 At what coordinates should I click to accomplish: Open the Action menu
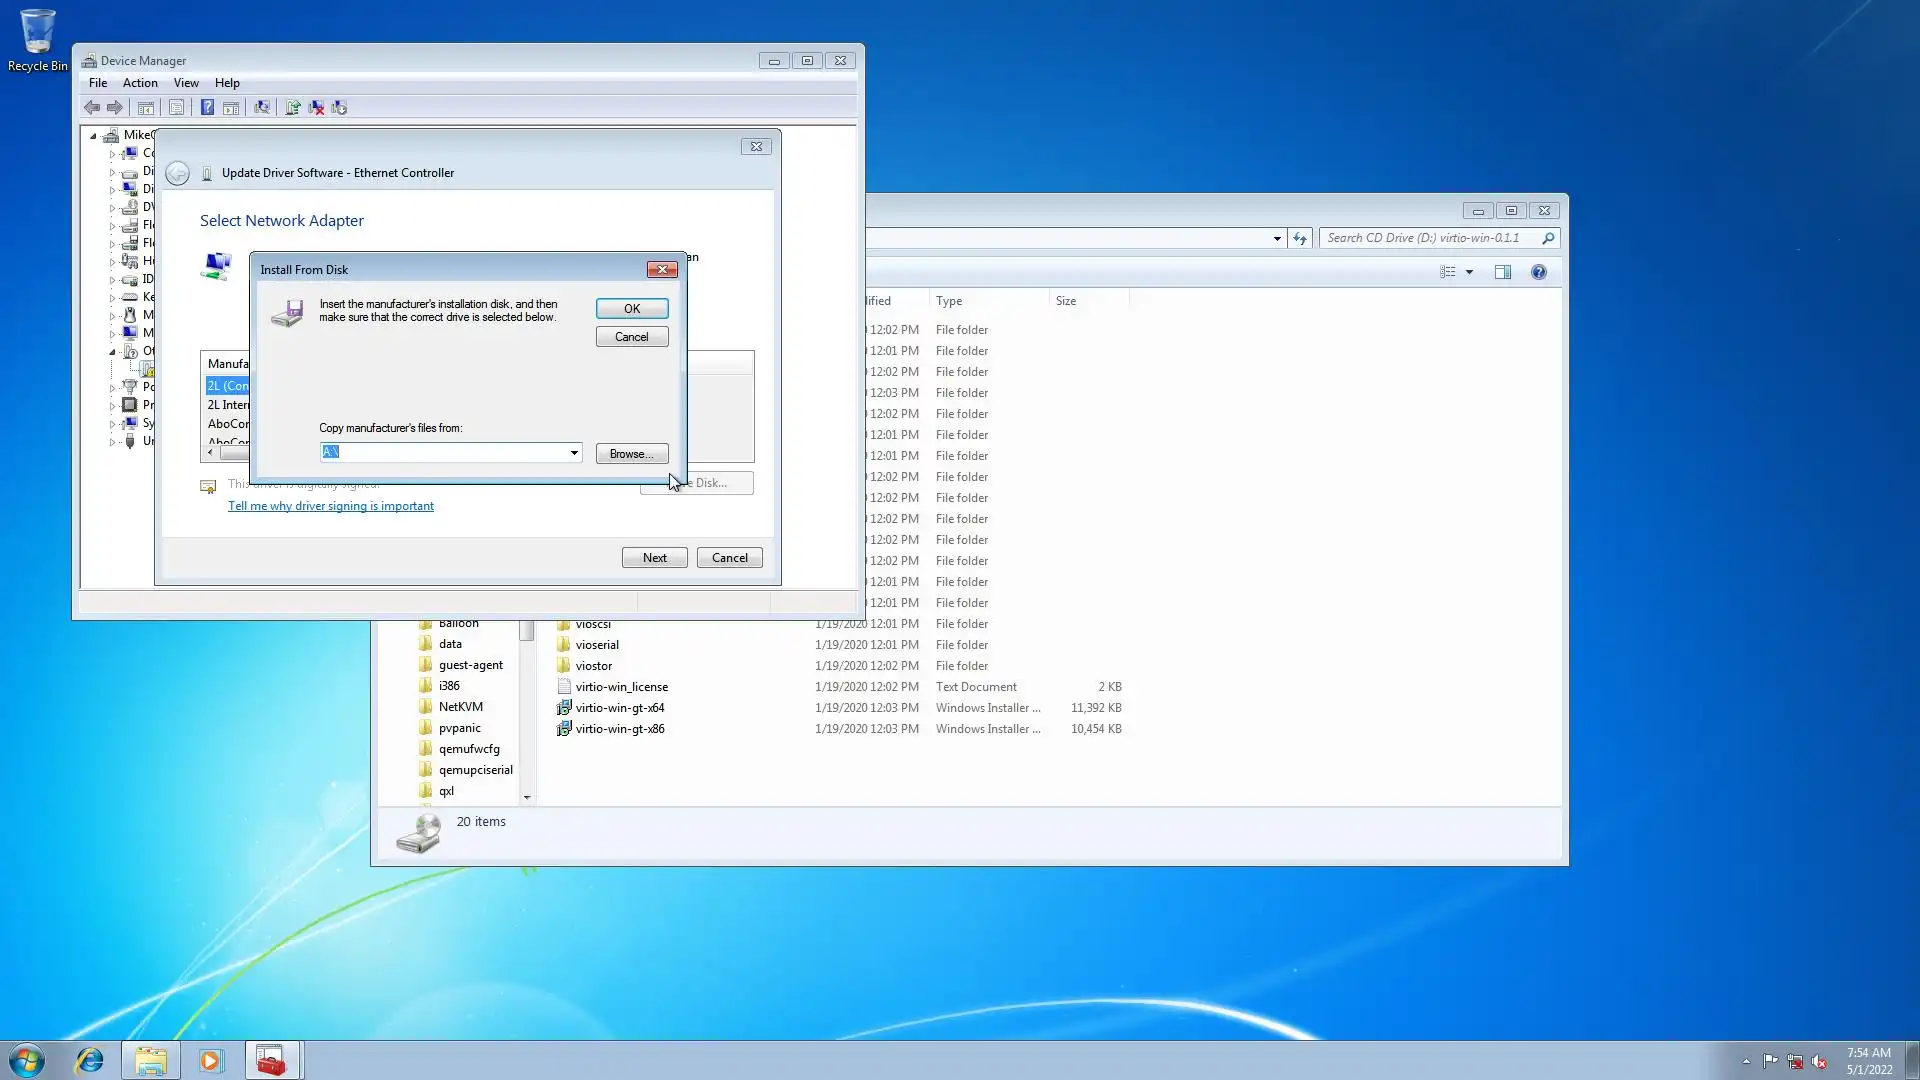coord(140,83)
